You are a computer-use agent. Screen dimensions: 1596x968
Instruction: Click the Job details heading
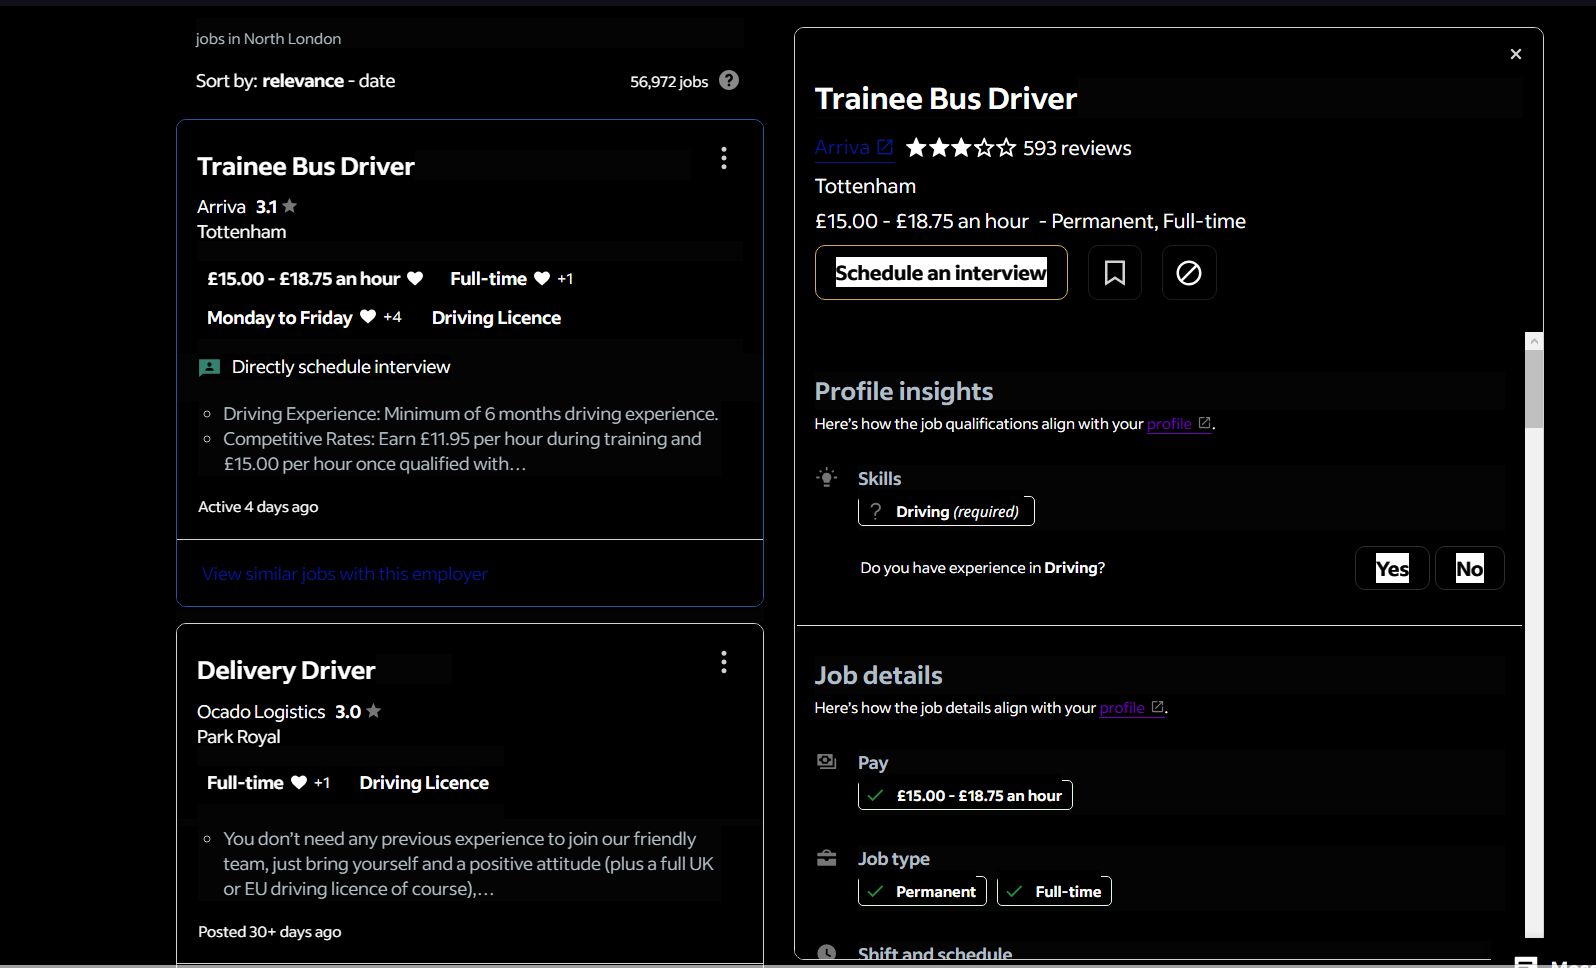[x=878, y=675]
